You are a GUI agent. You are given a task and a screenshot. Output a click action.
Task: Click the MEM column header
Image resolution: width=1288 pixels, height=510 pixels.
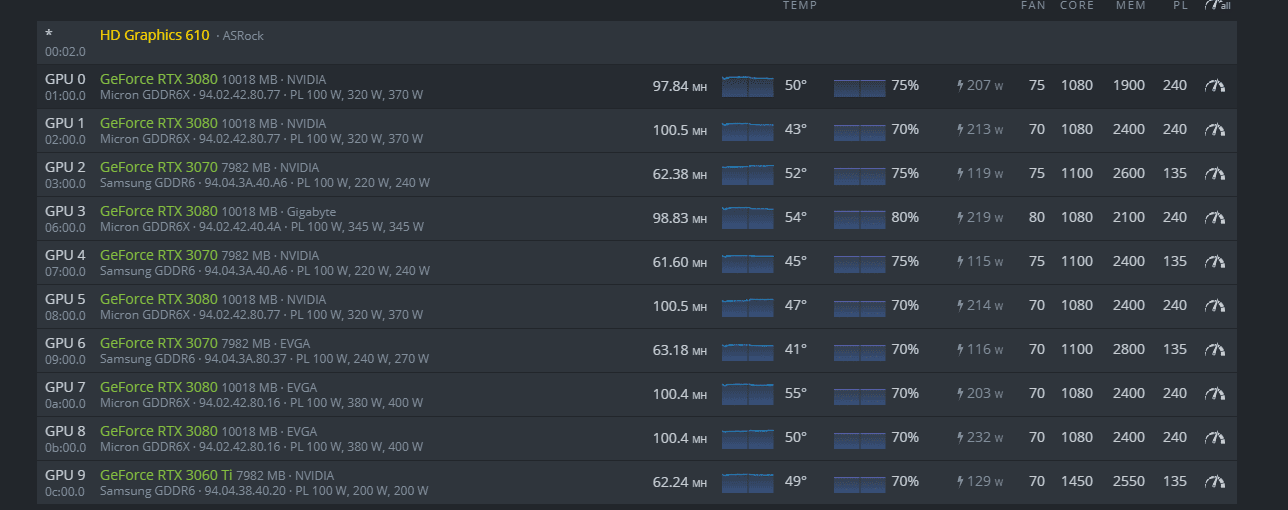tap(1131, 5)
